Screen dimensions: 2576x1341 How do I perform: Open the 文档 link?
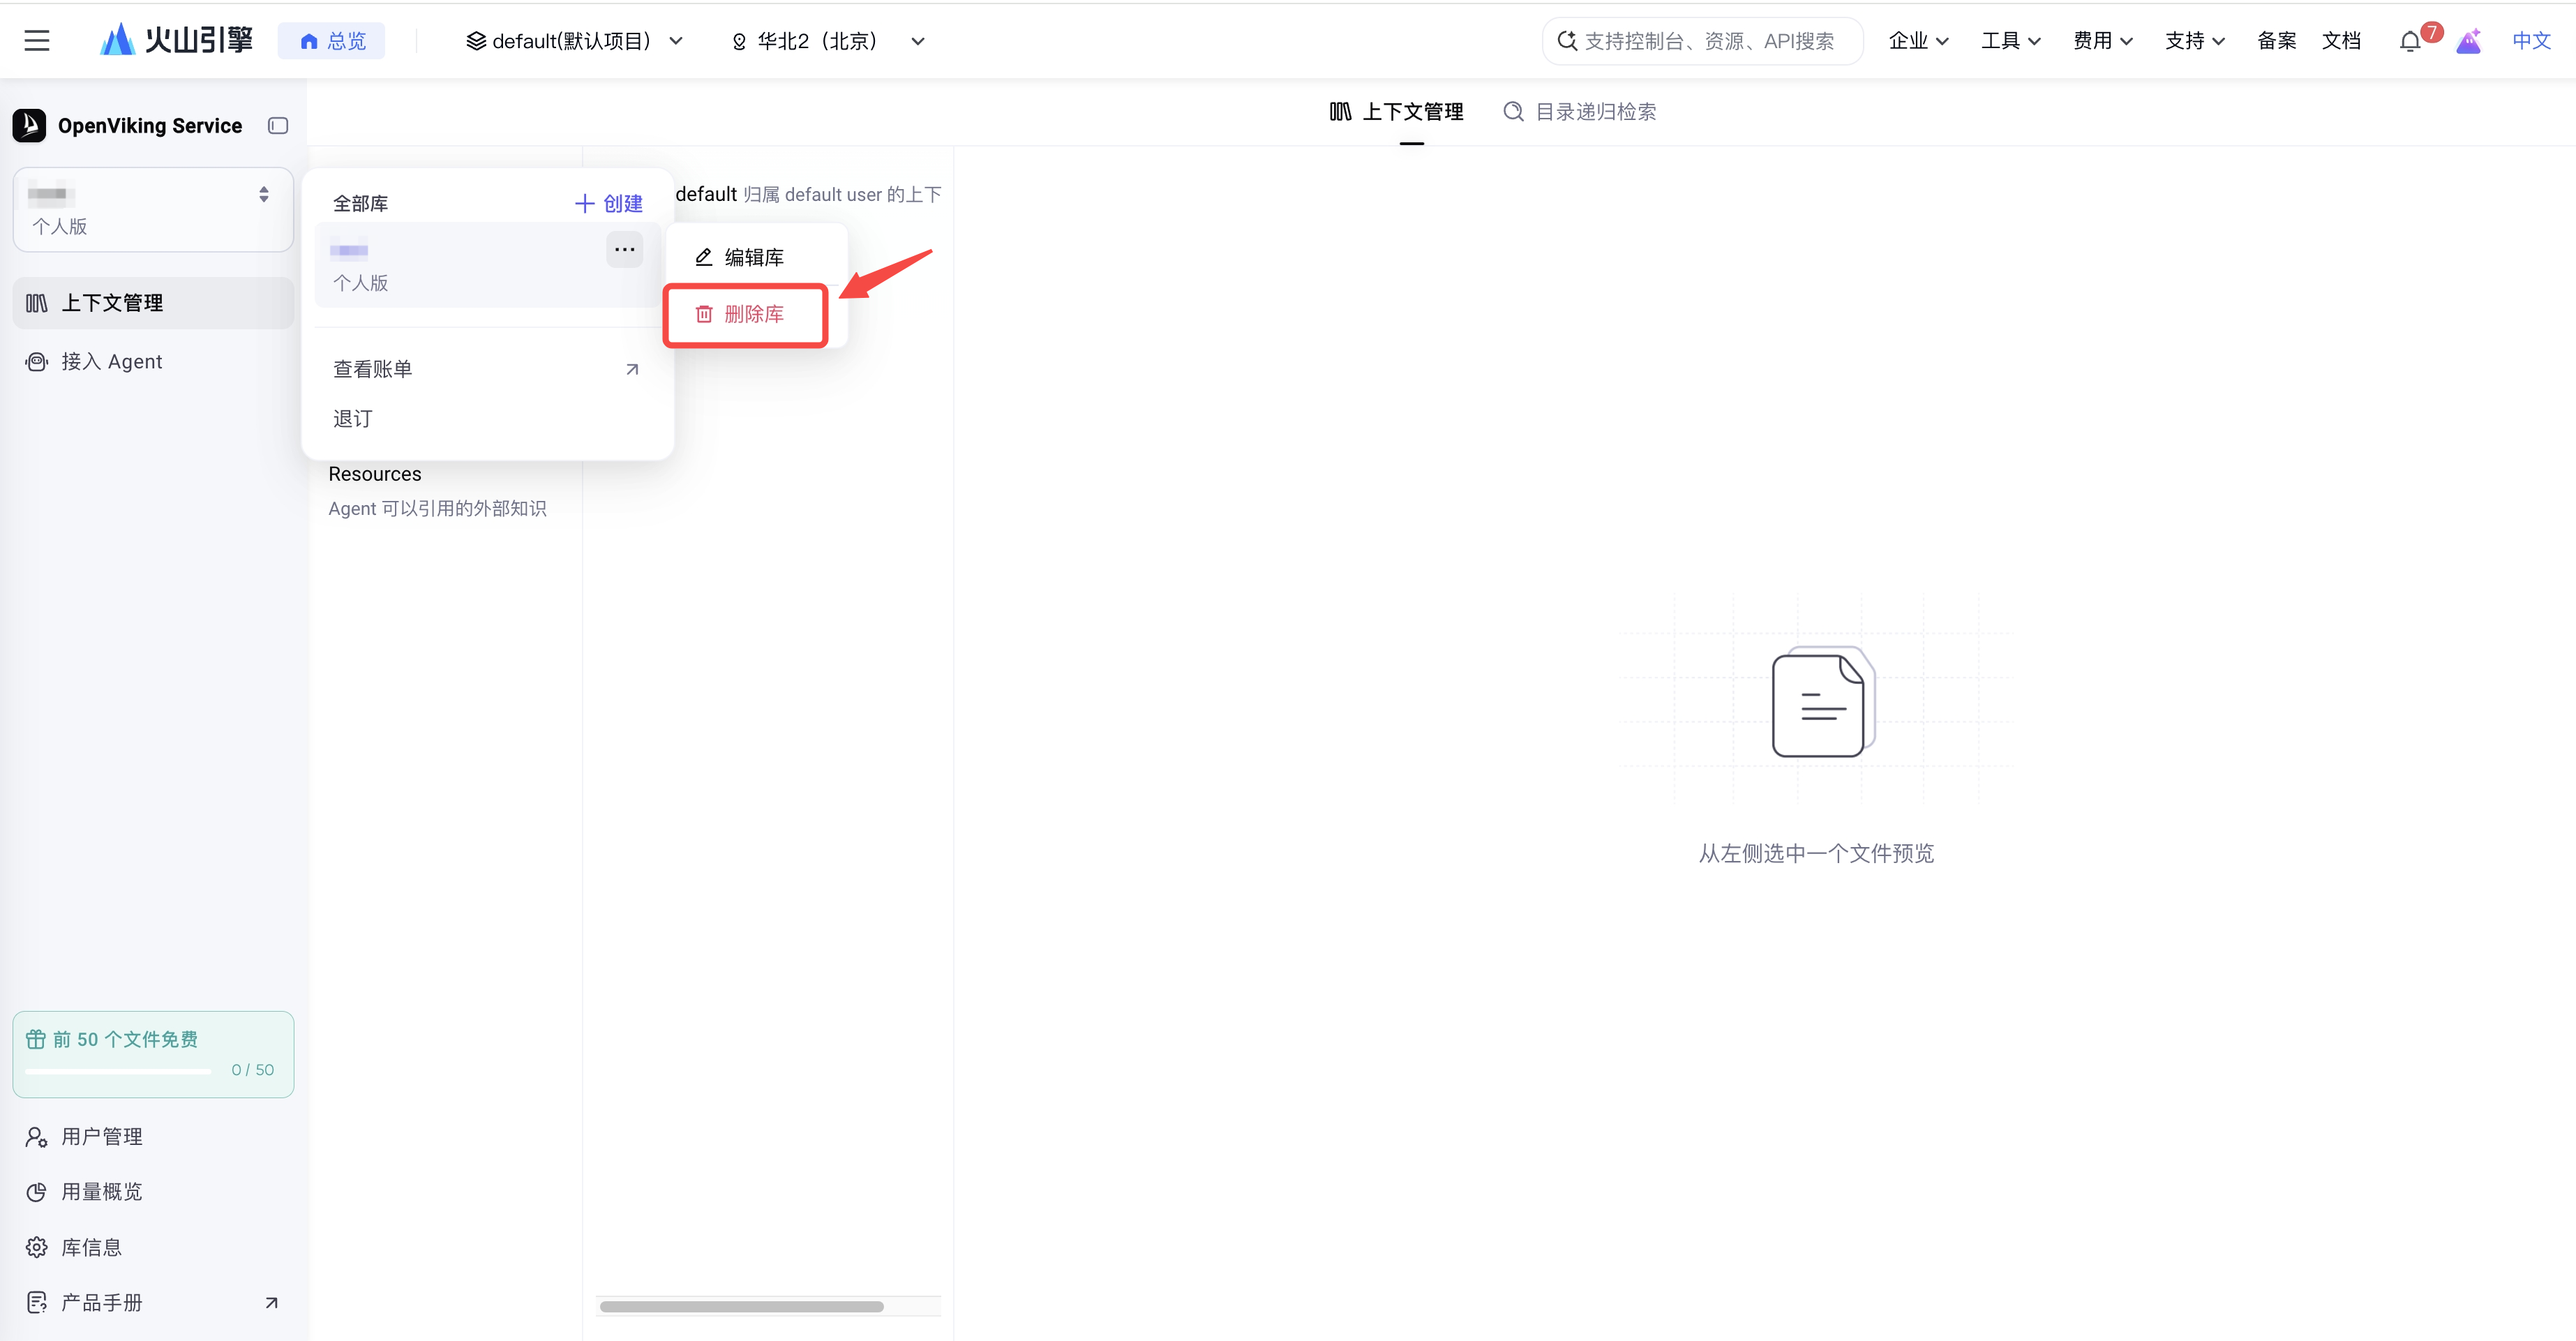click(x=2340, y=41)
